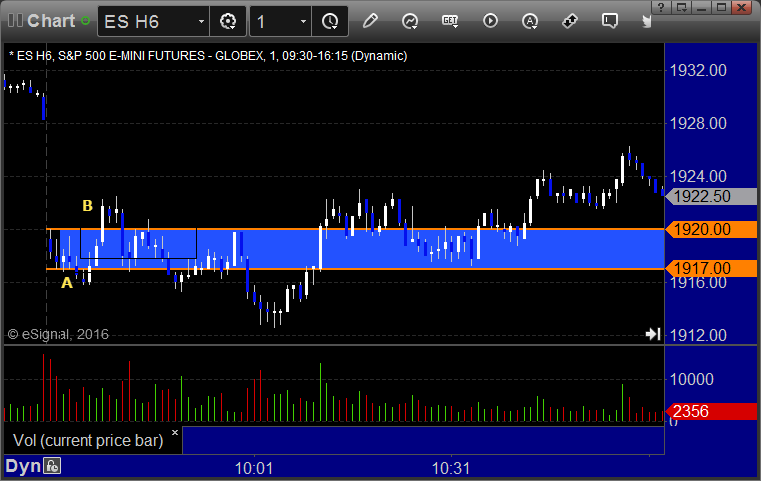Click the GET tools icon
Screen dimensions: 761x481
click(450, 21)
